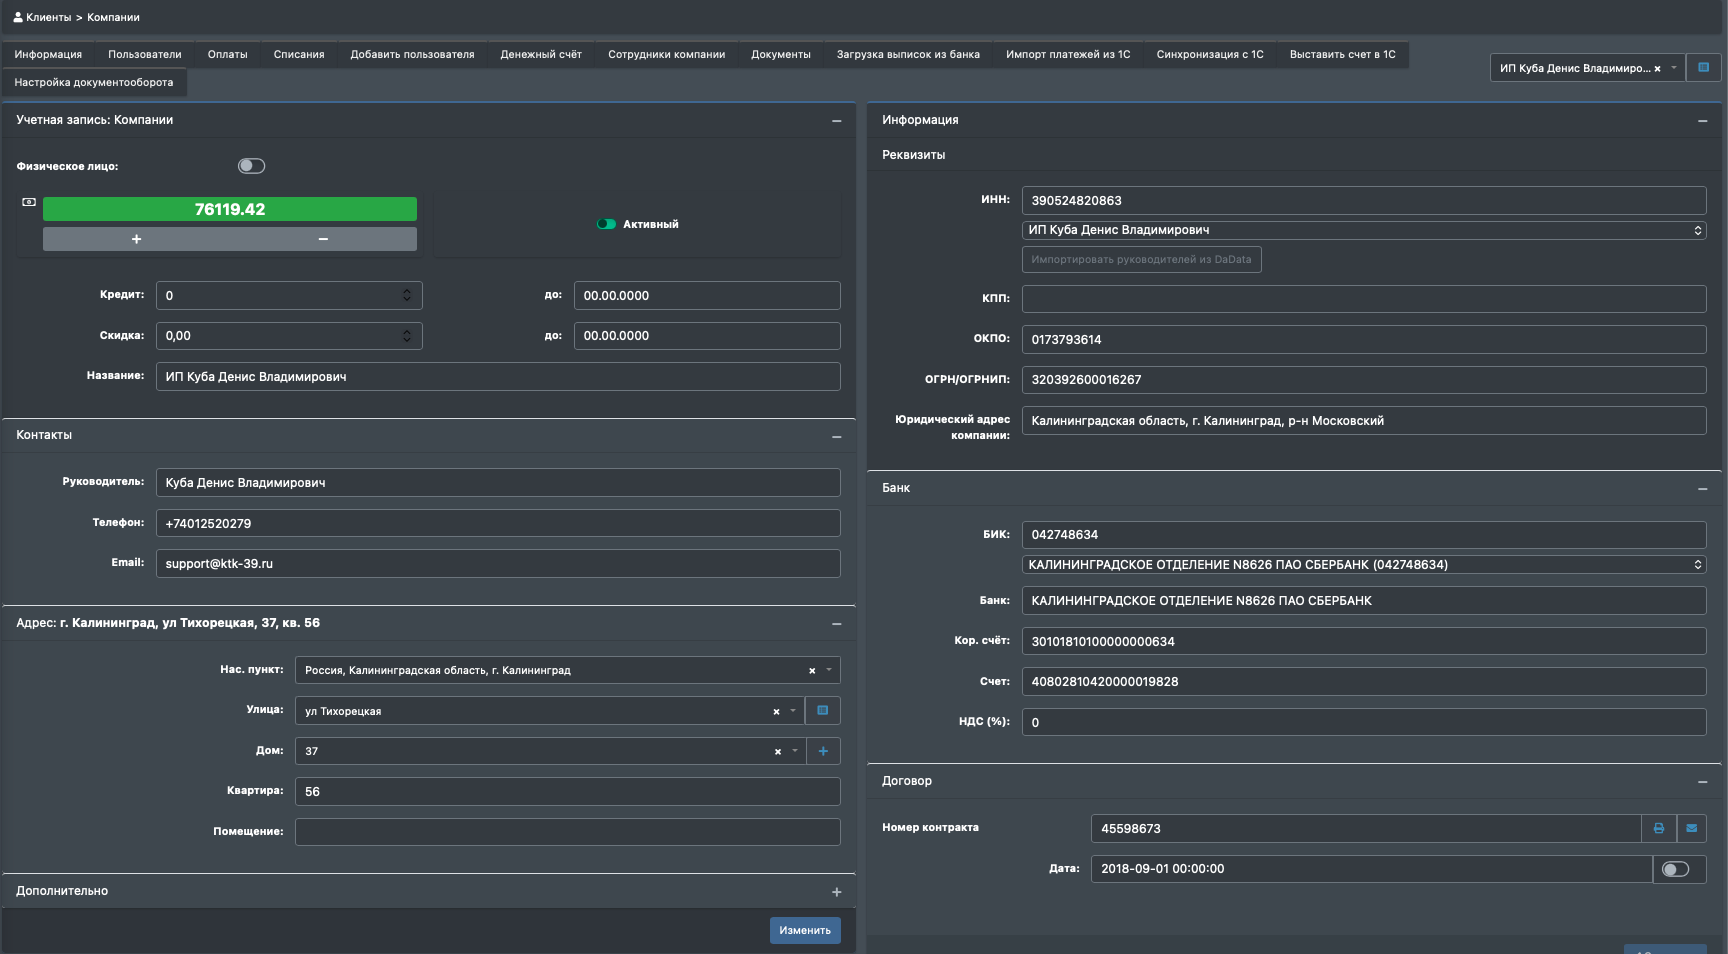Click the email contract envelope icon
Viewport: 1728px width, 954px height.
1691,828
